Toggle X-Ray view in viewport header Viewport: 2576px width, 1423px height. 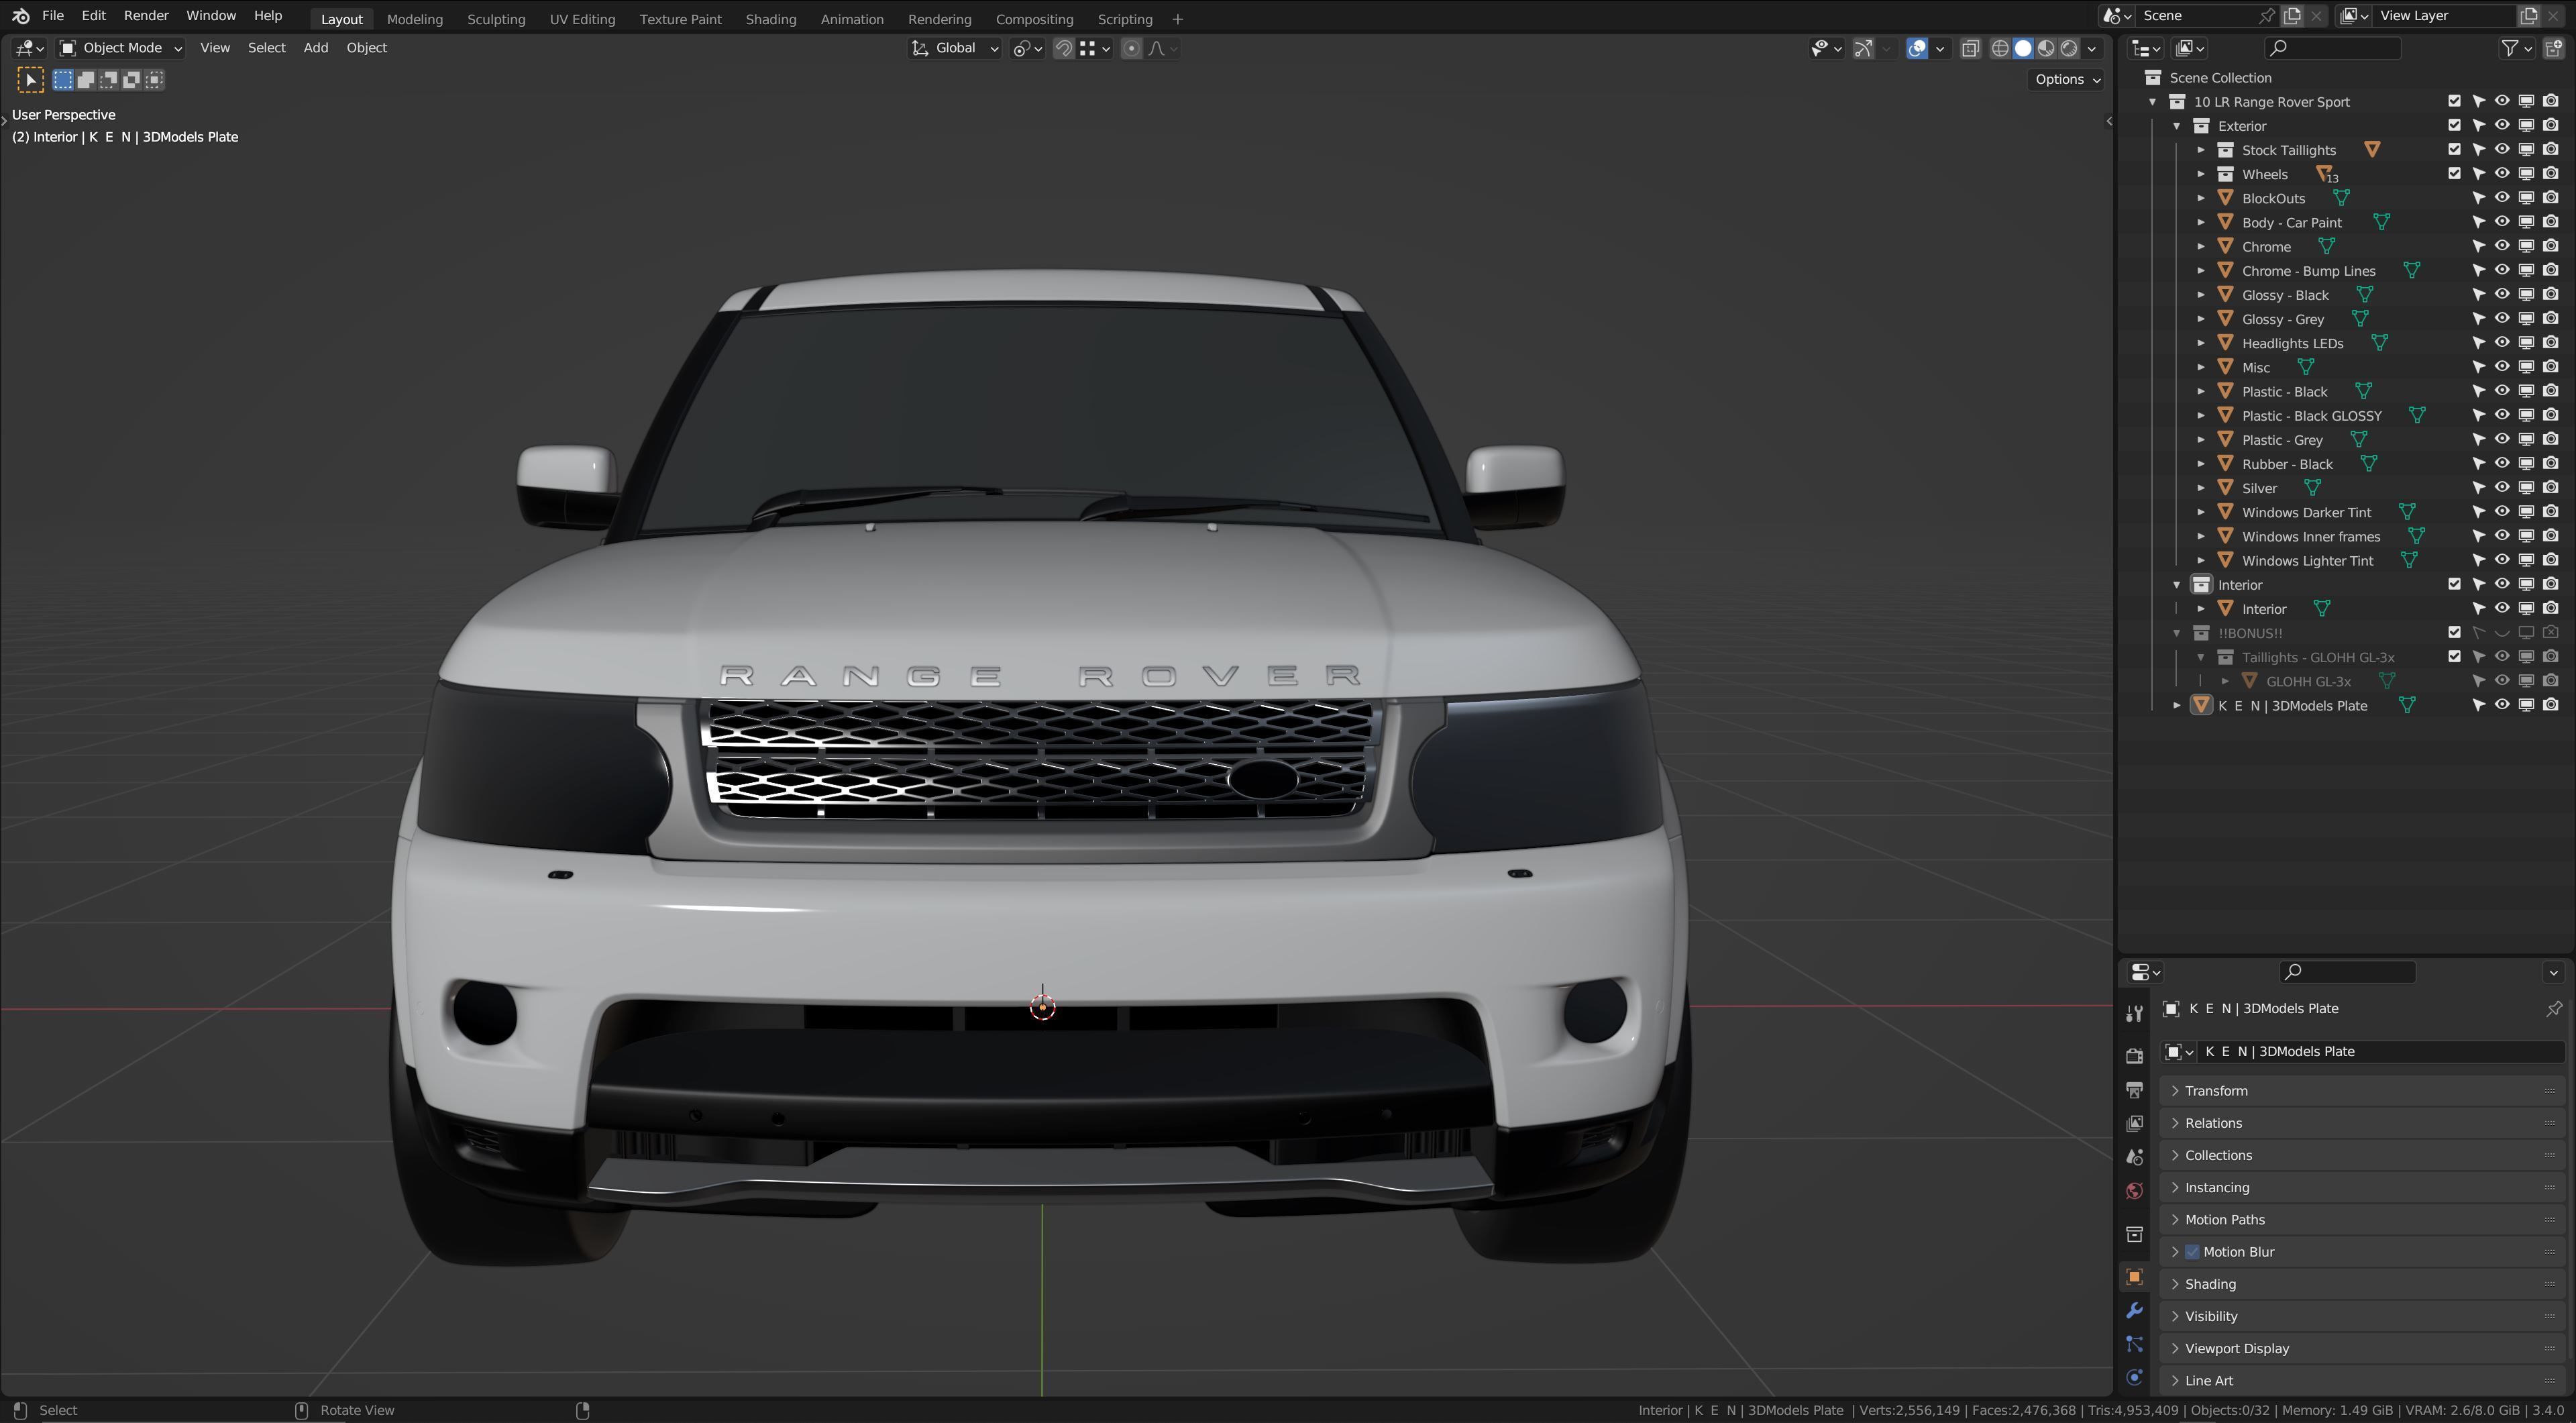1970,48
